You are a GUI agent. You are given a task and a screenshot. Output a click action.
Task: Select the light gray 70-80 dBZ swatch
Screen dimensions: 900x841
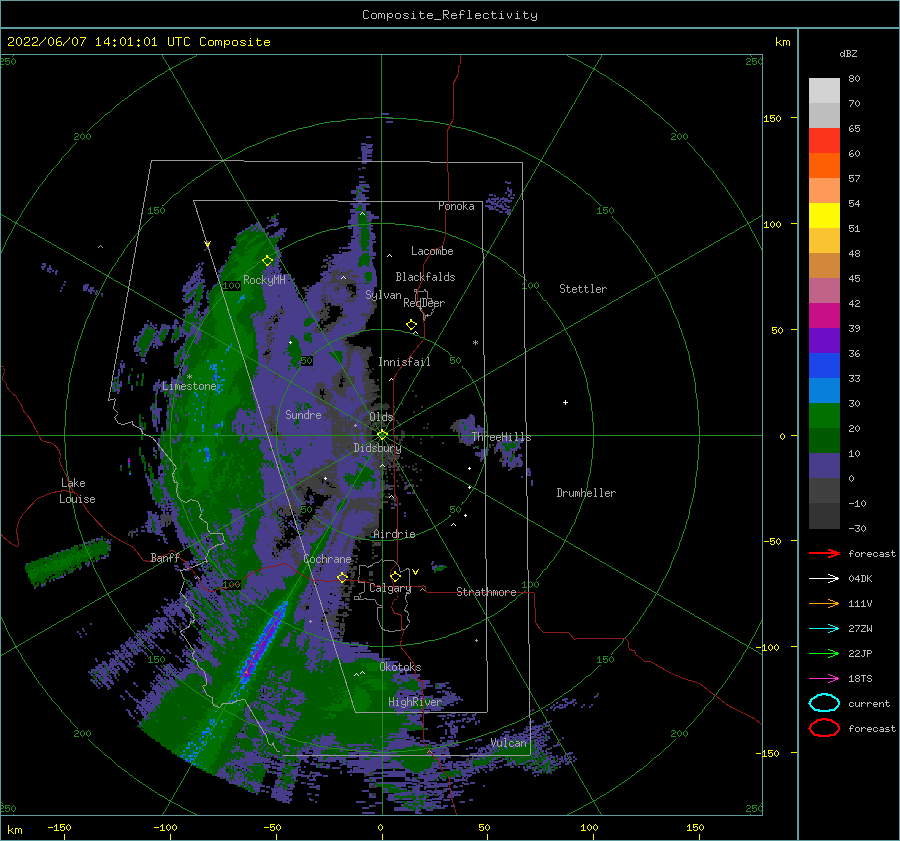click(824, 91)
